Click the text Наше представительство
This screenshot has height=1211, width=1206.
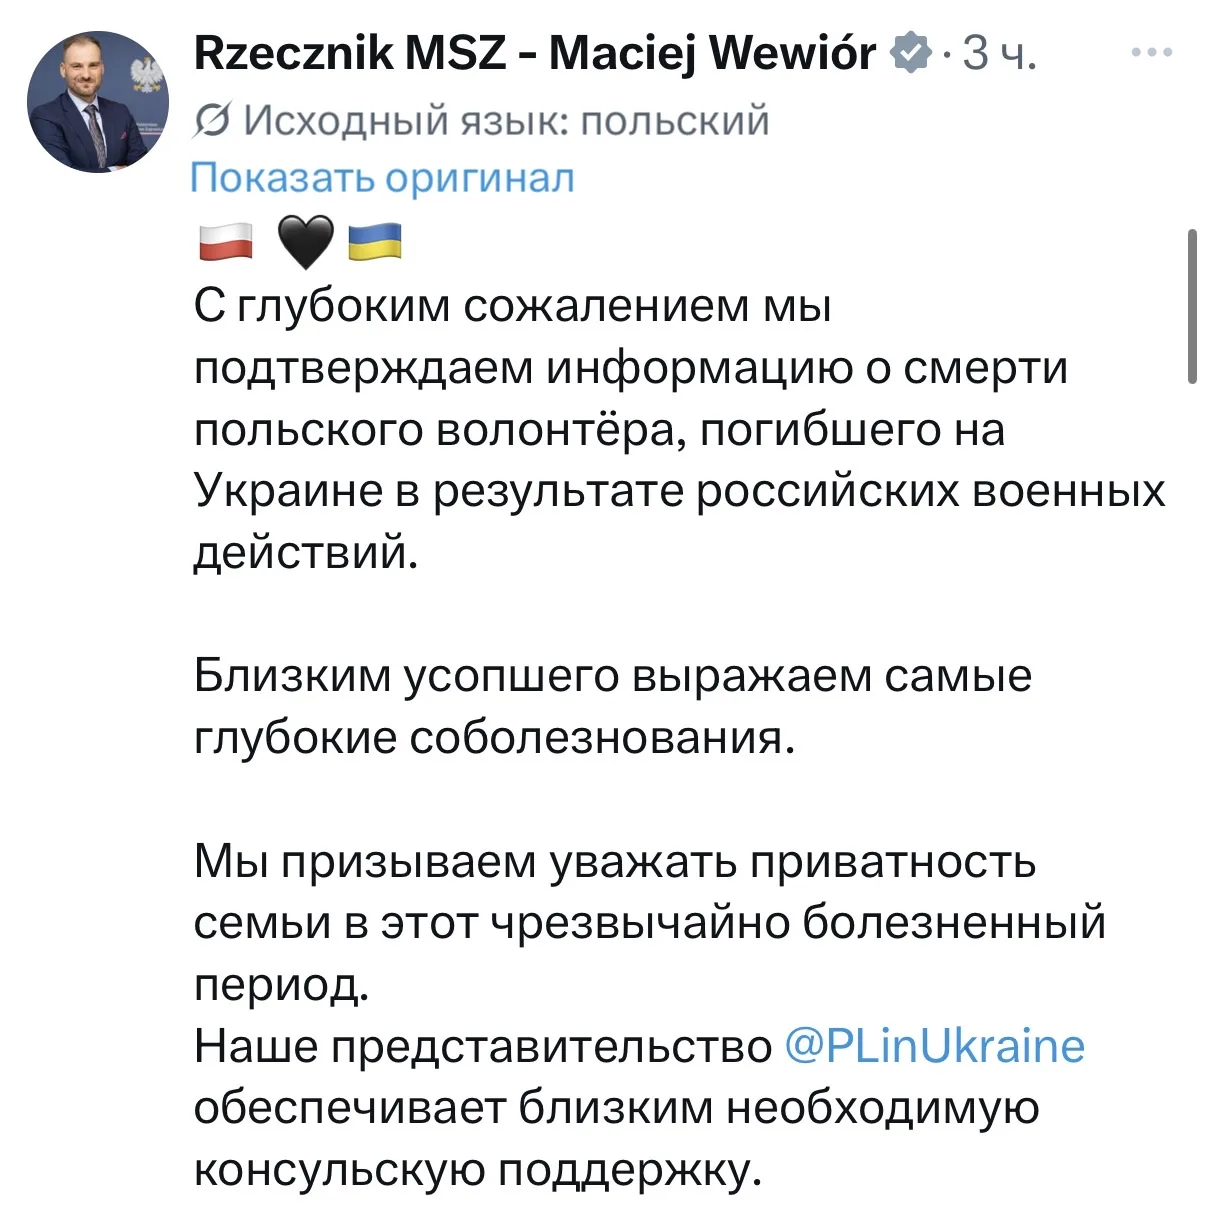click(x=483, y=1047)
